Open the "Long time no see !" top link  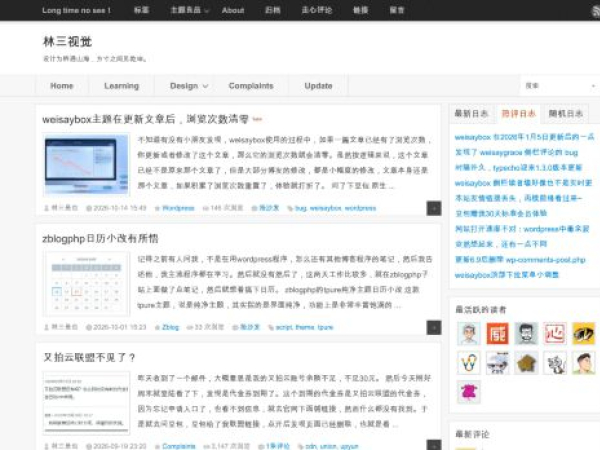coord(76,10)
